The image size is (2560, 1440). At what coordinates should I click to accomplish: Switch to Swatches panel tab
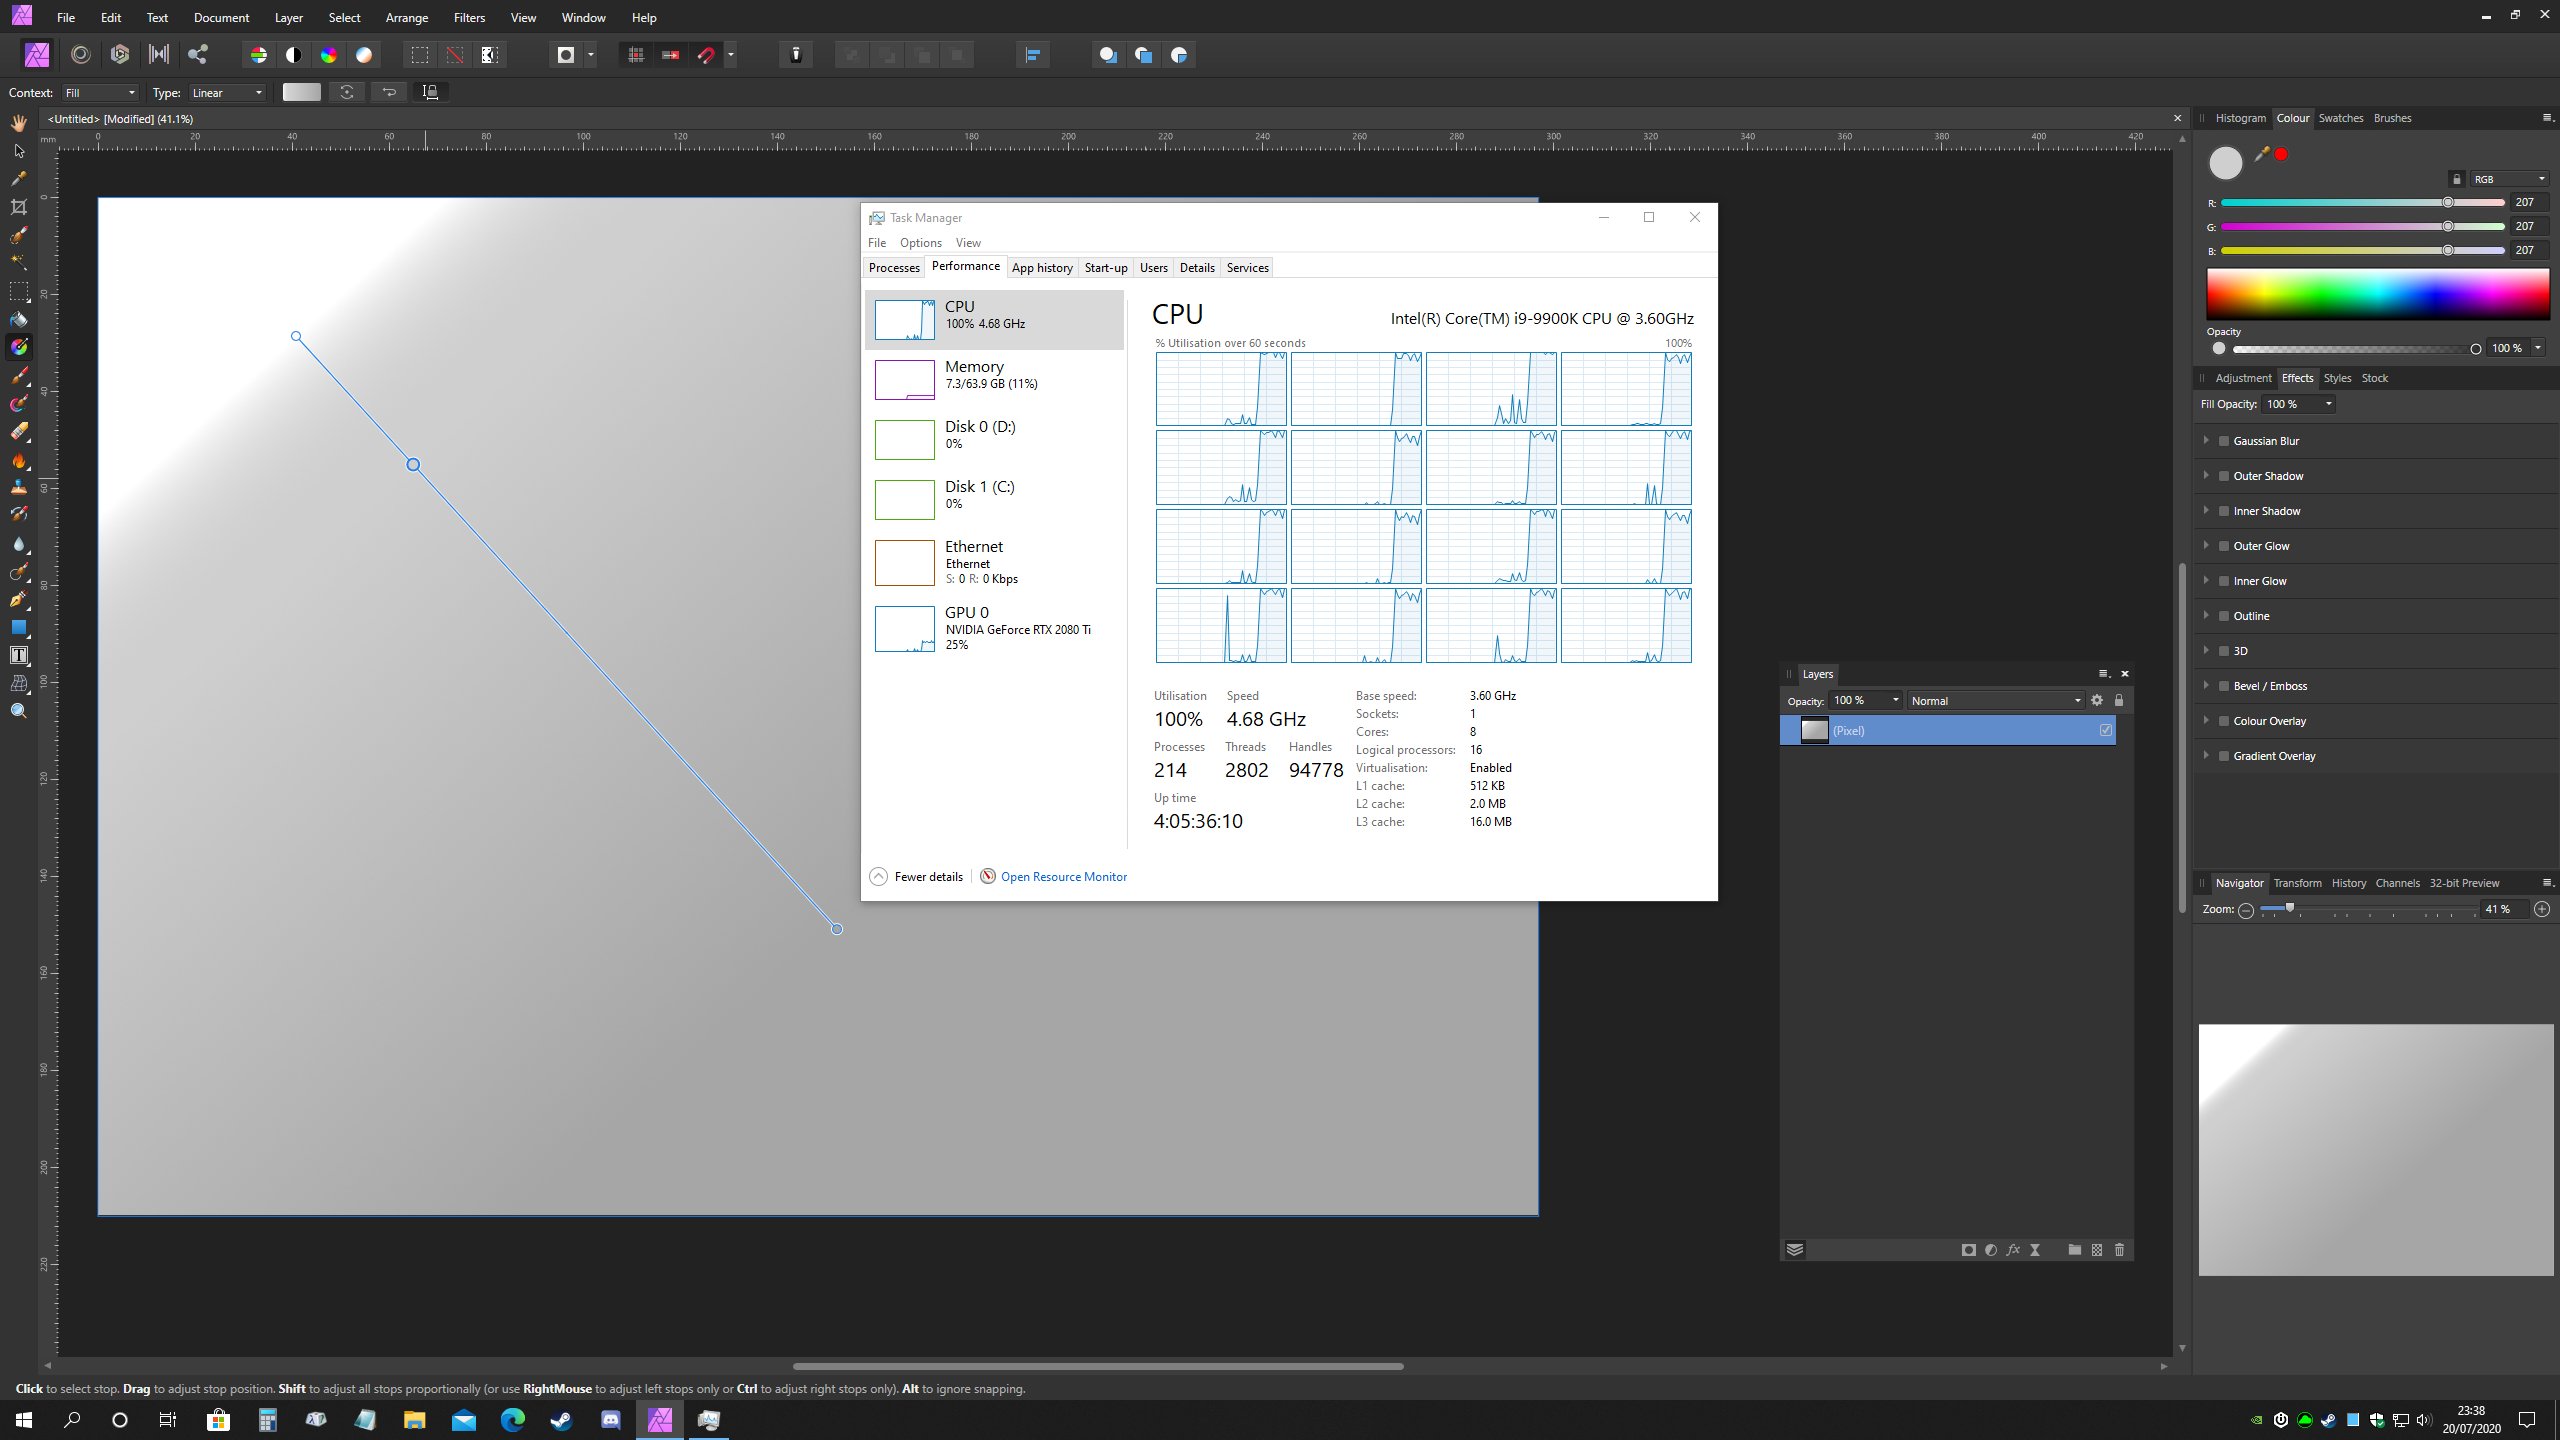(2341, 118)
